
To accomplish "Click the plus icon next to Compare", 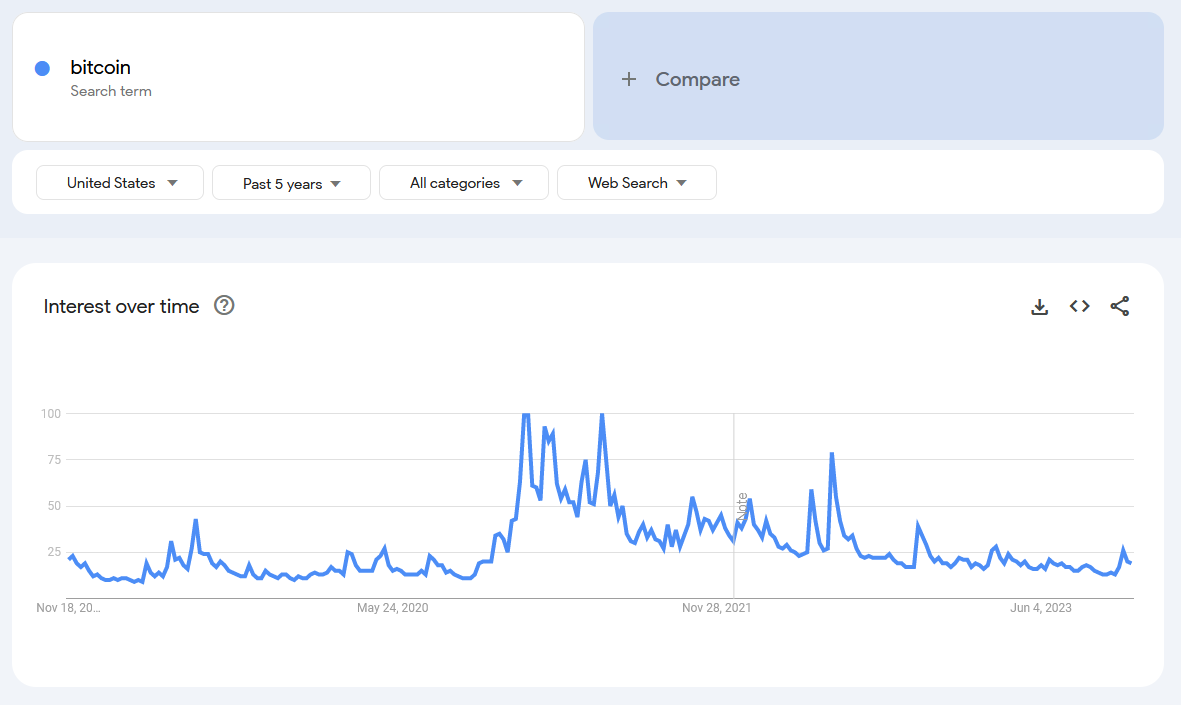I will tap(629, 79).
